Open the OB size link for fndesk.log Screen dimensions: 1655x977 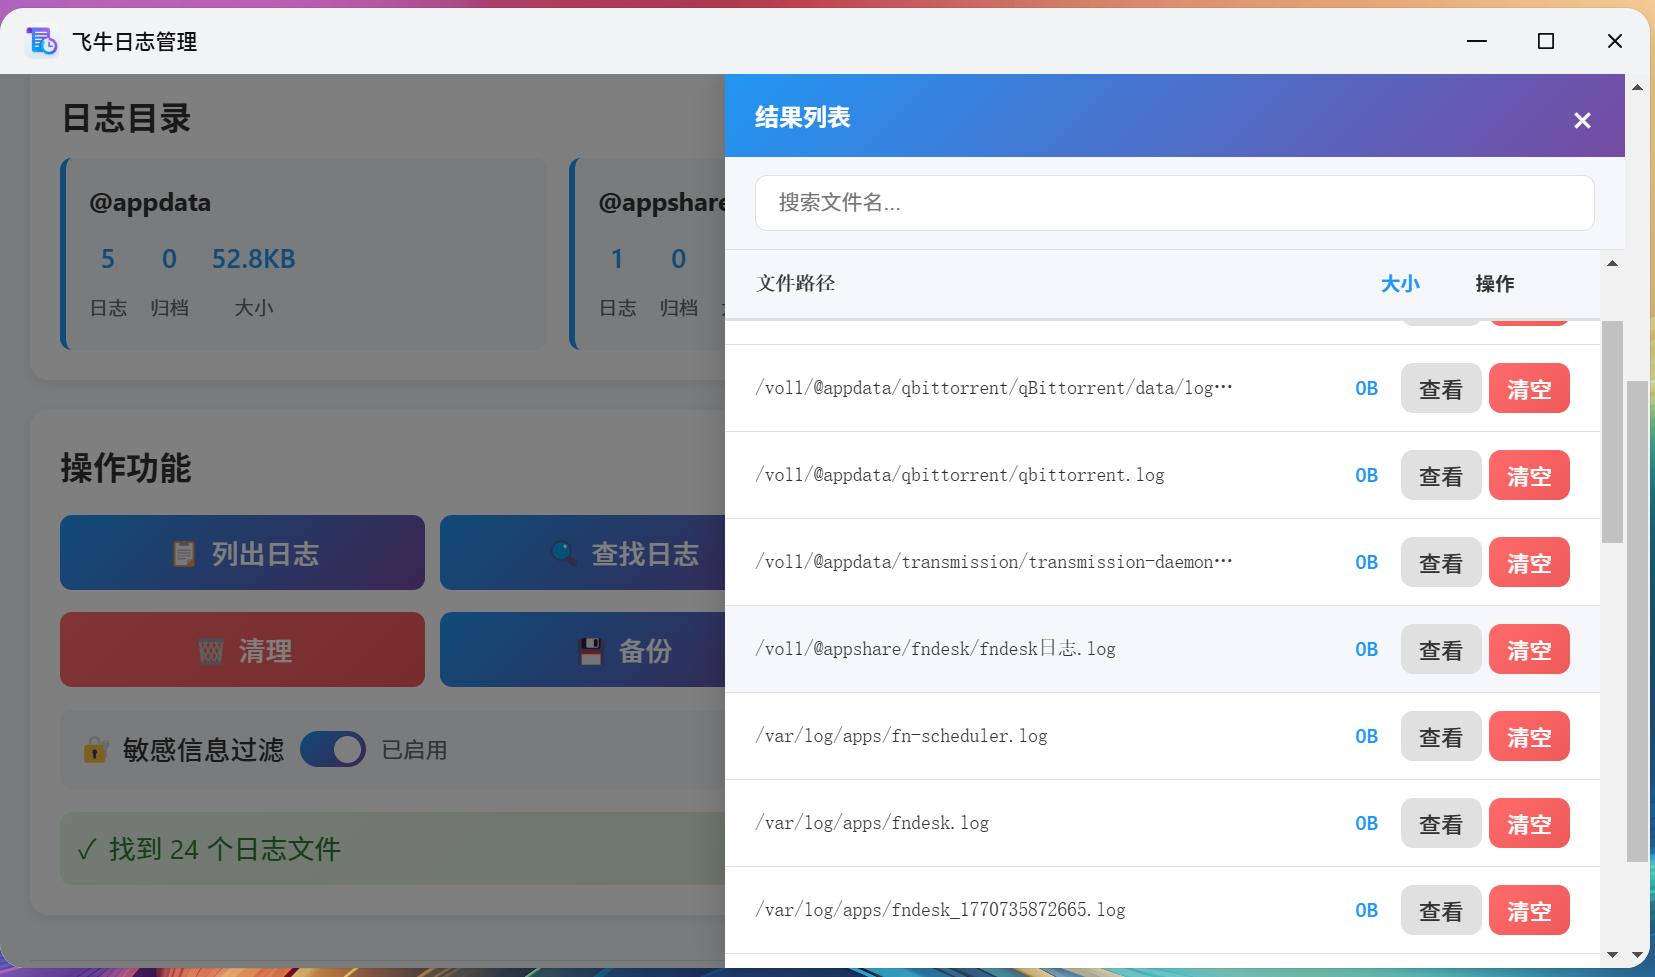tap(1366, 823)
